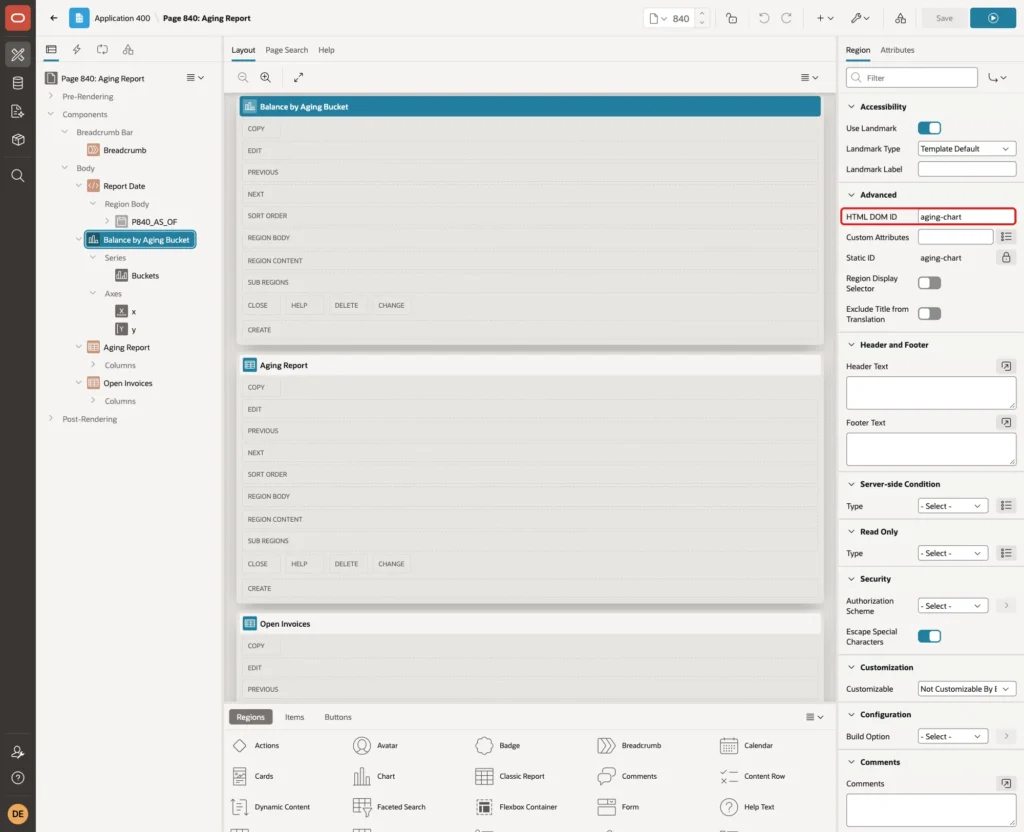This screenshot has height=832, width=1024.
Task: Click the HTML DOM ID field
Action: (x=966, y=217)
